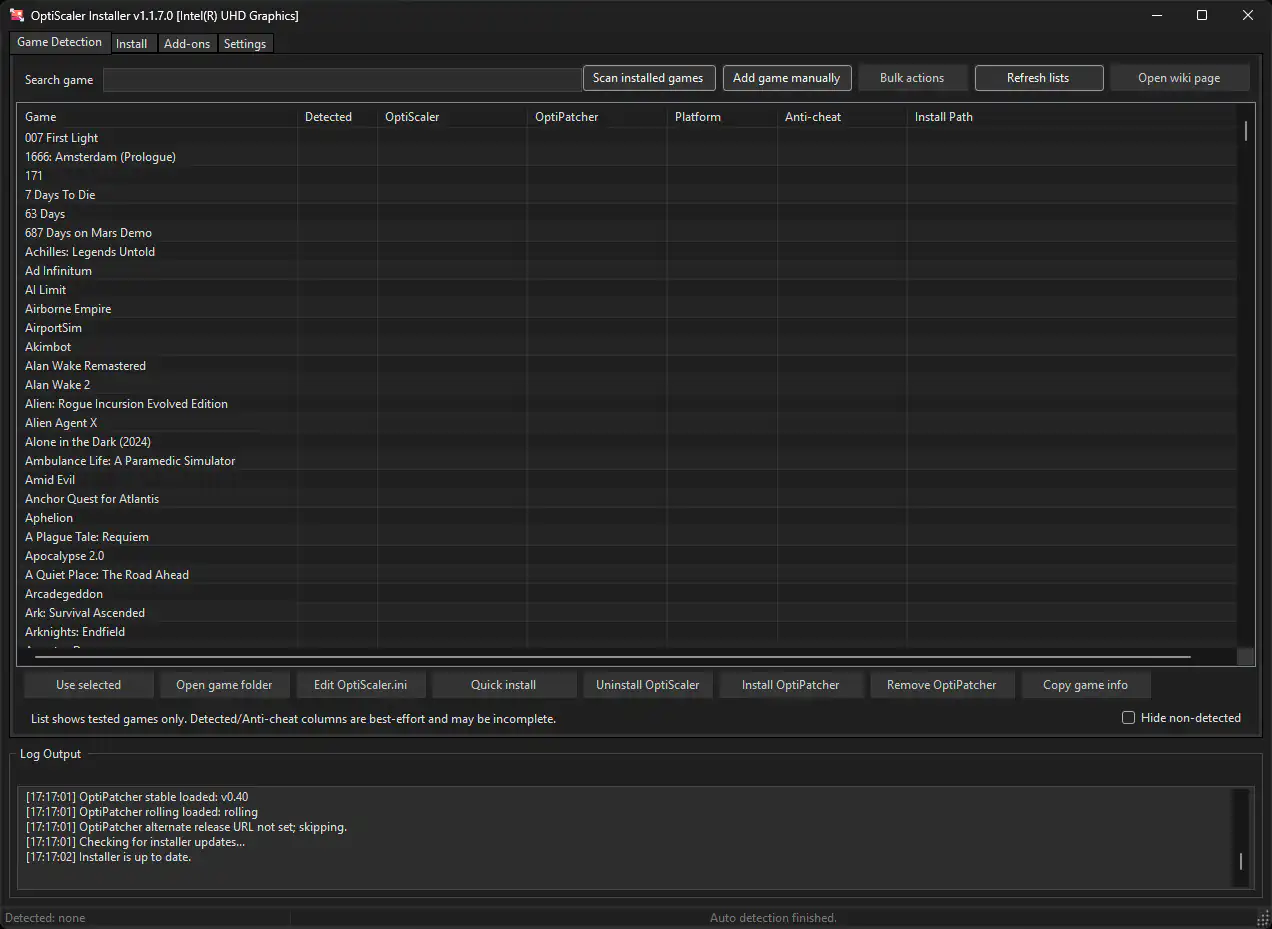The image size is (1272, 929).
Task: Click Open game folder button
Action: [x=224, y=685]
